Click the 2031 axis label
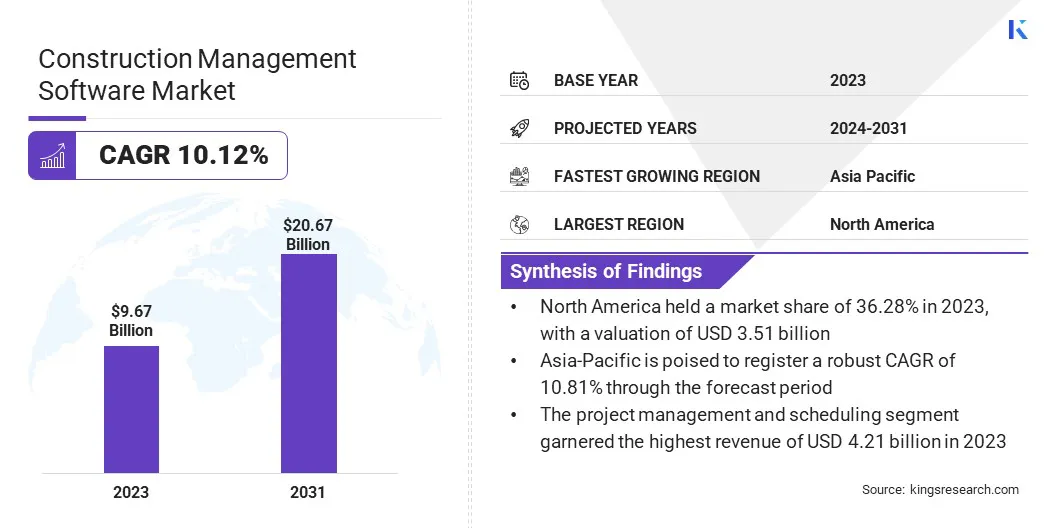This screenshot has height=528, width=1056. (x=308, y=492)
